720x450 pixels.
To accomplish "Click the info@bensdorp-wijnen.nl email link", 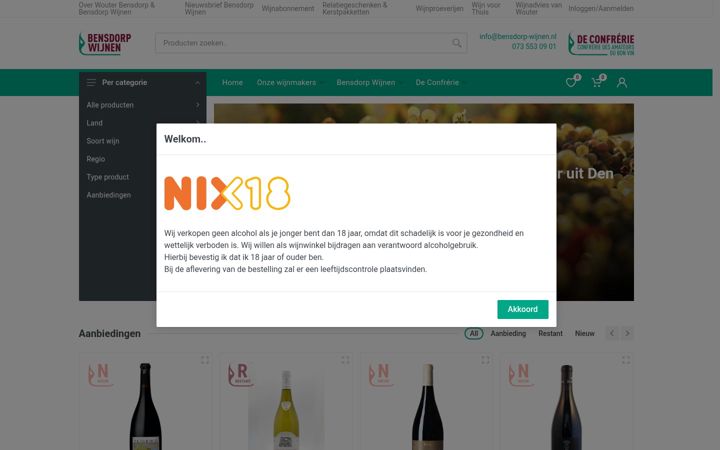I will [518, 36].
